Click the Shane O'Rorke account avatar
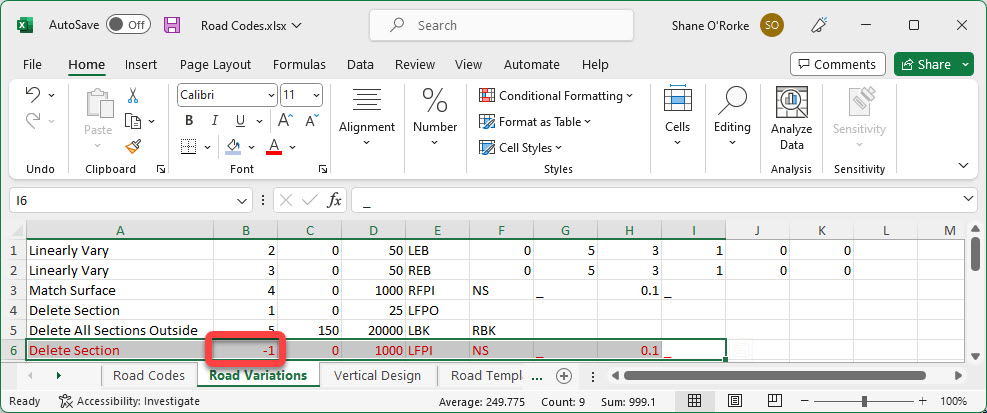This screenshot has height=413, width=987. coord(772,25)
